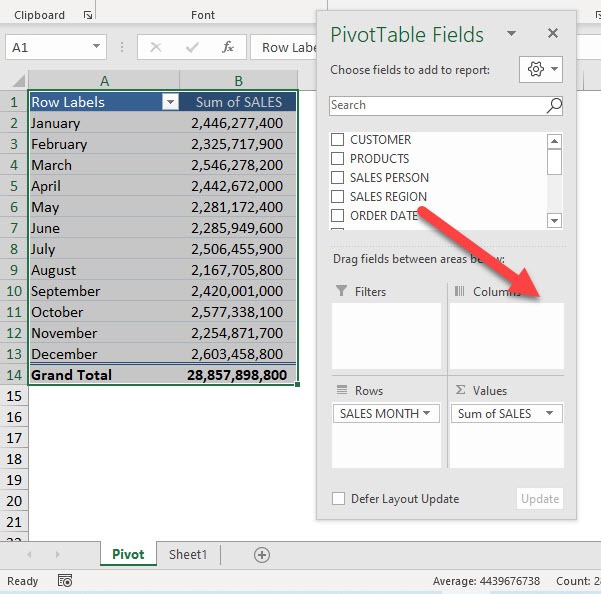Viewport: 601px width, 594px height.
Task: Click the formula bar showing Row Labels
Action: (284, 47)
